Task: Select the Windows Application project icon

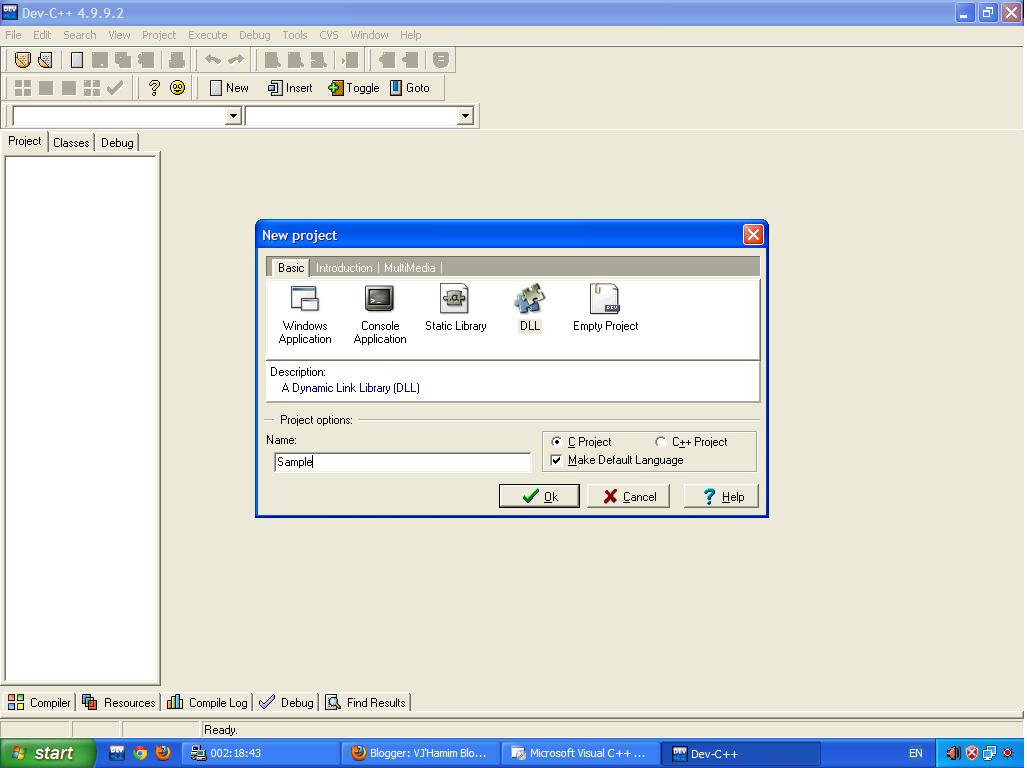Action: (x=305, y=314)
